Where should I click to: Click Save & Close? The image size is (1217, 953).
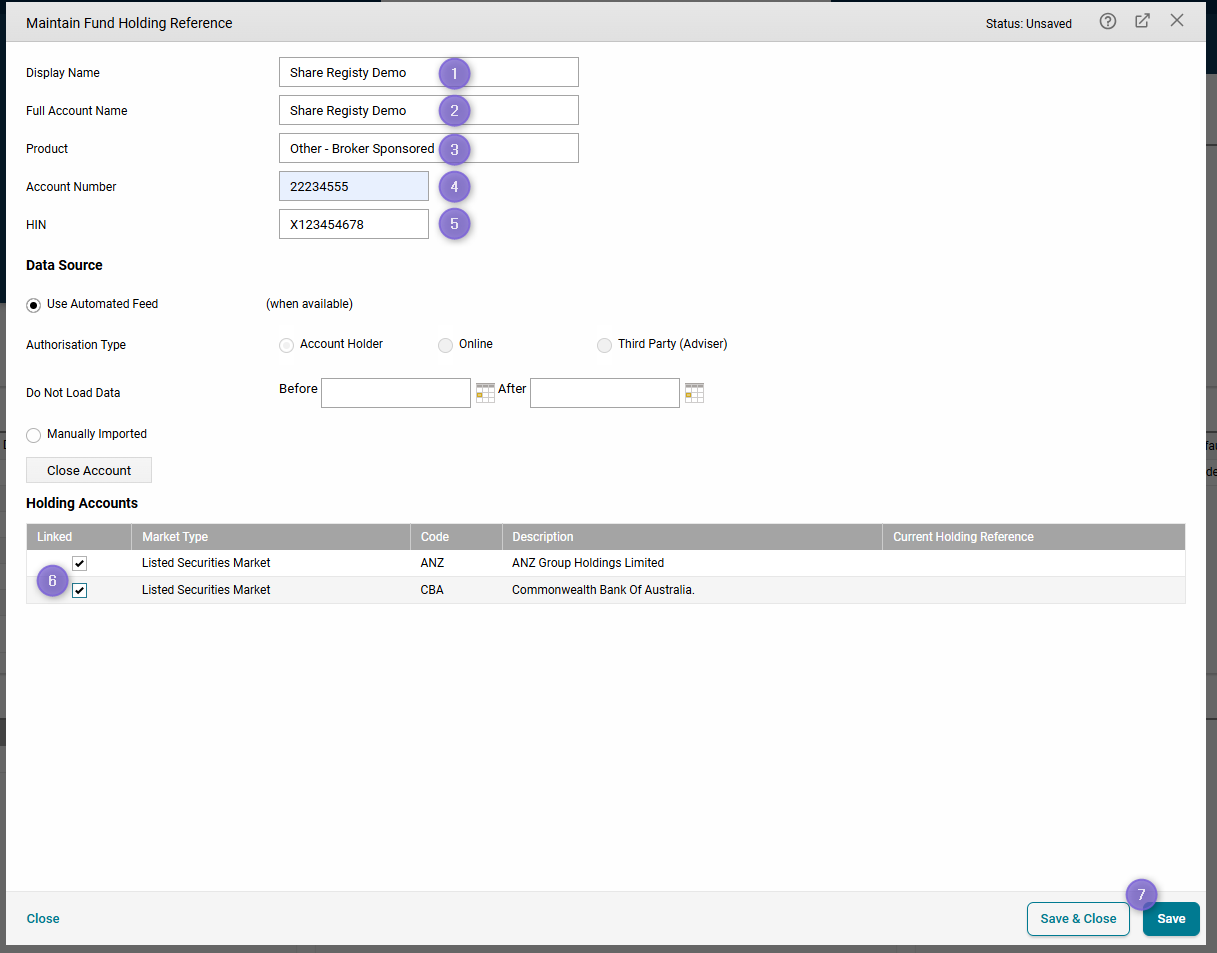point(1078,918)
